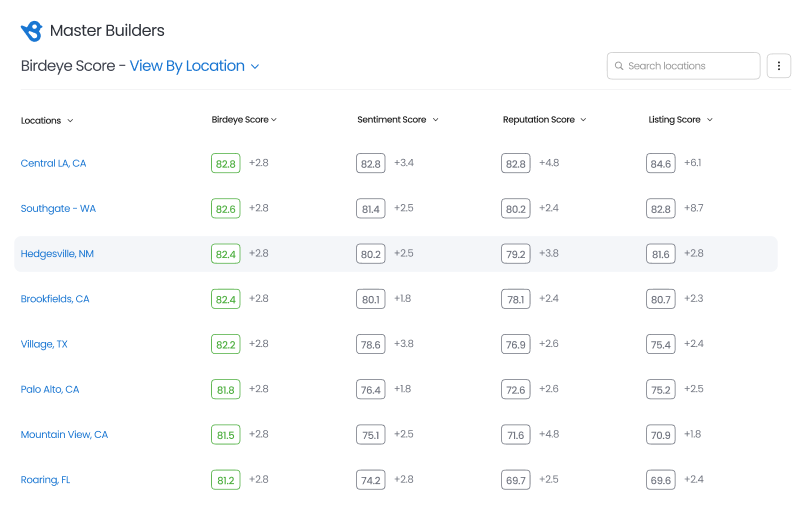The width and height of the screenshot is (812, 523).
Task: Click Hedgesville's Sentiment score 80.2
Action: pyautogui.click(x=371, y=254)
